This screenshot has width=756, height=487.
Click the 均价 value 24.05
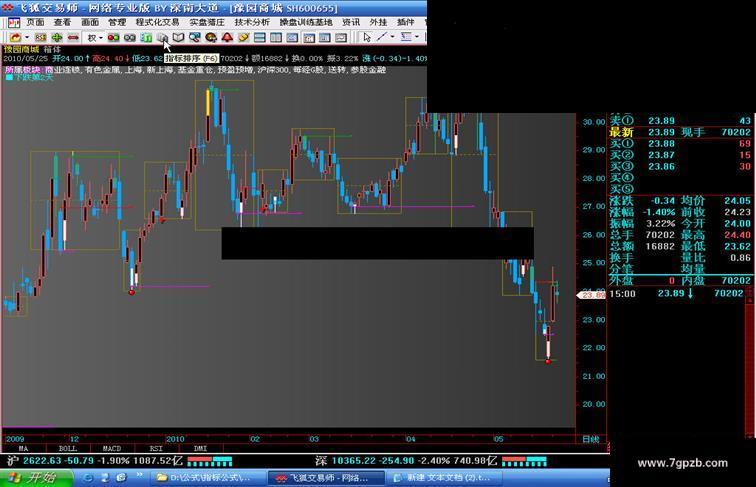(x=737, y=201)
